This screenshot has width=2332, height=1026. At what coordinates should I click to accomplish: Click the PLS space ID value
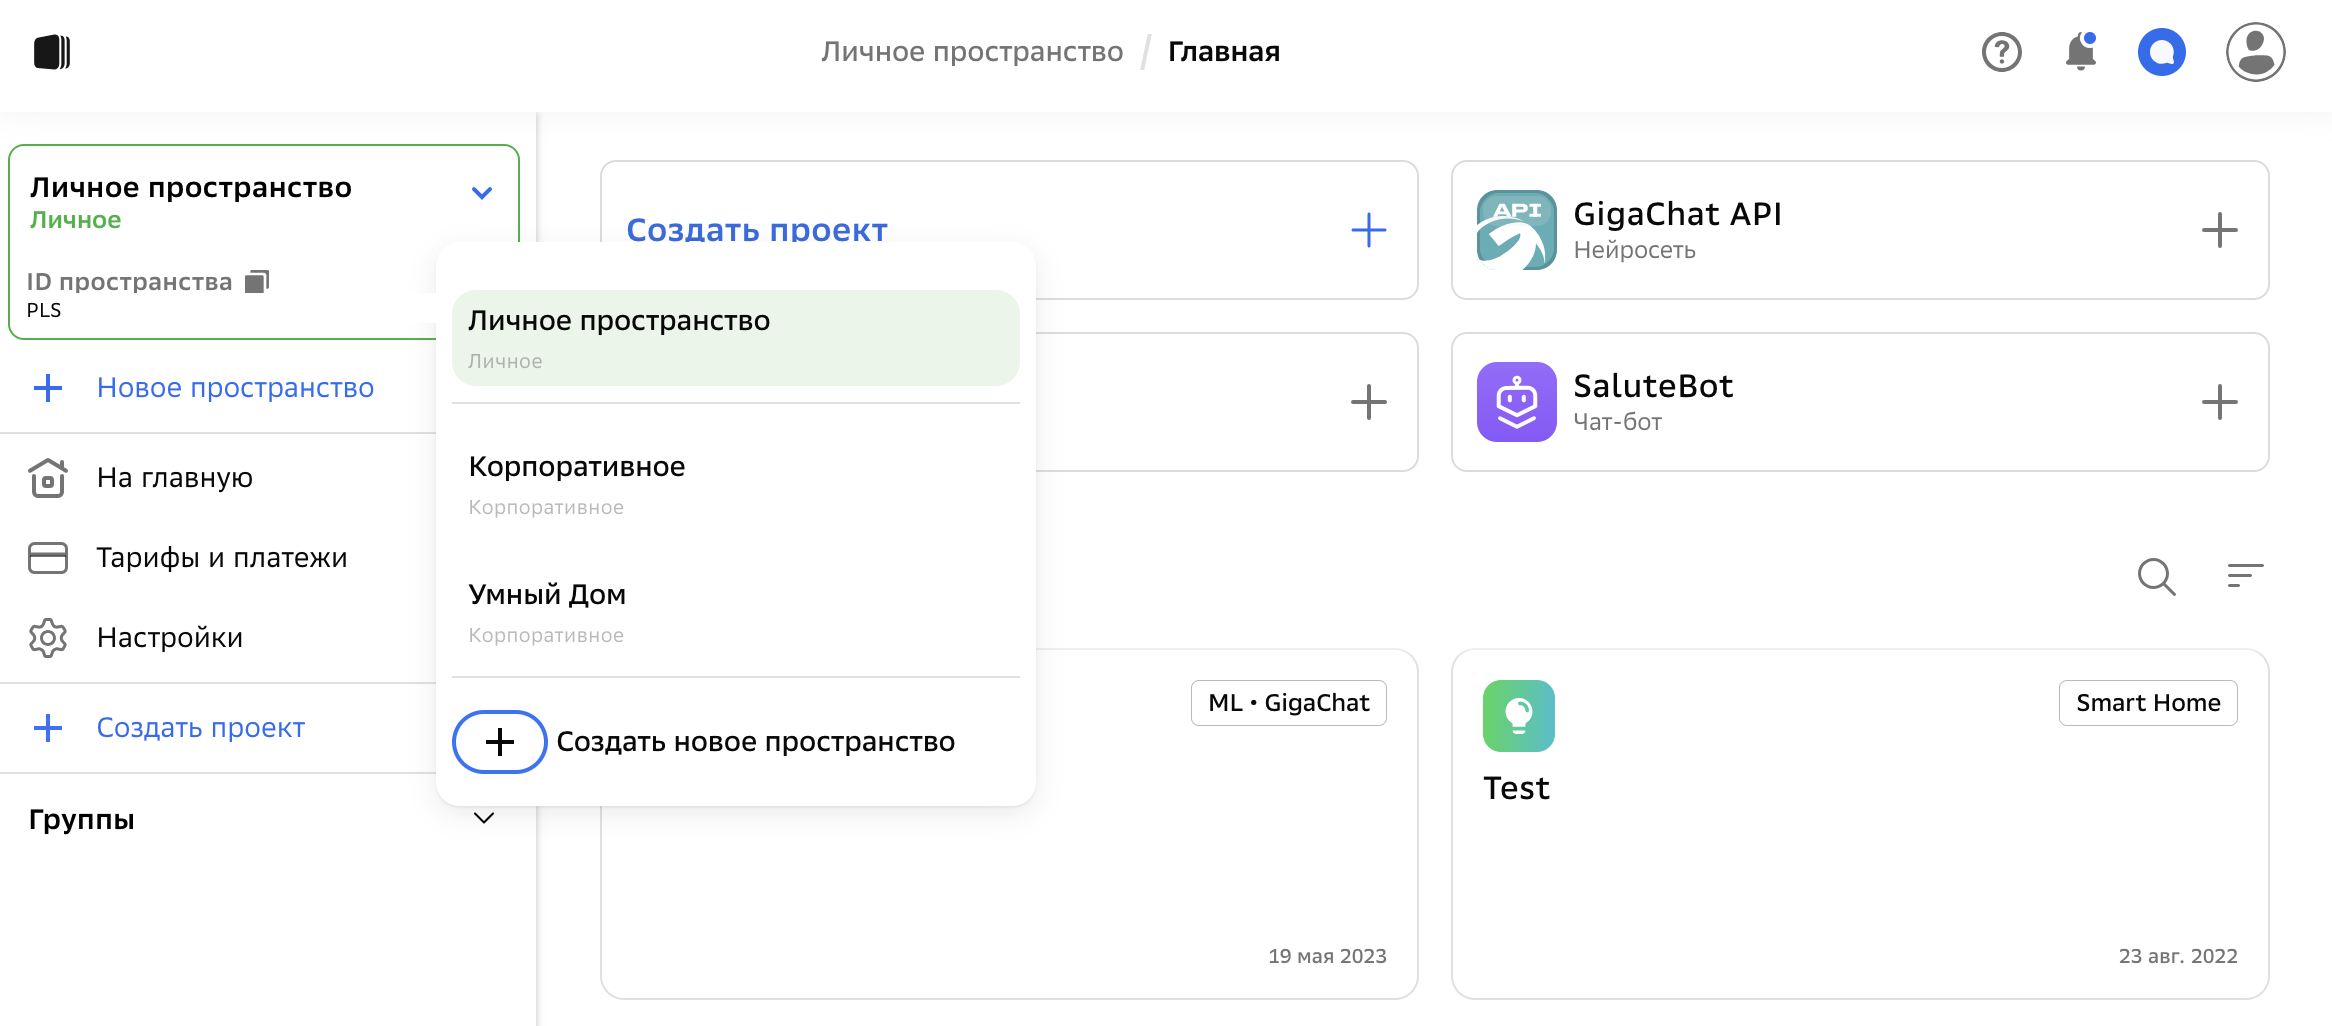(44, 310)
